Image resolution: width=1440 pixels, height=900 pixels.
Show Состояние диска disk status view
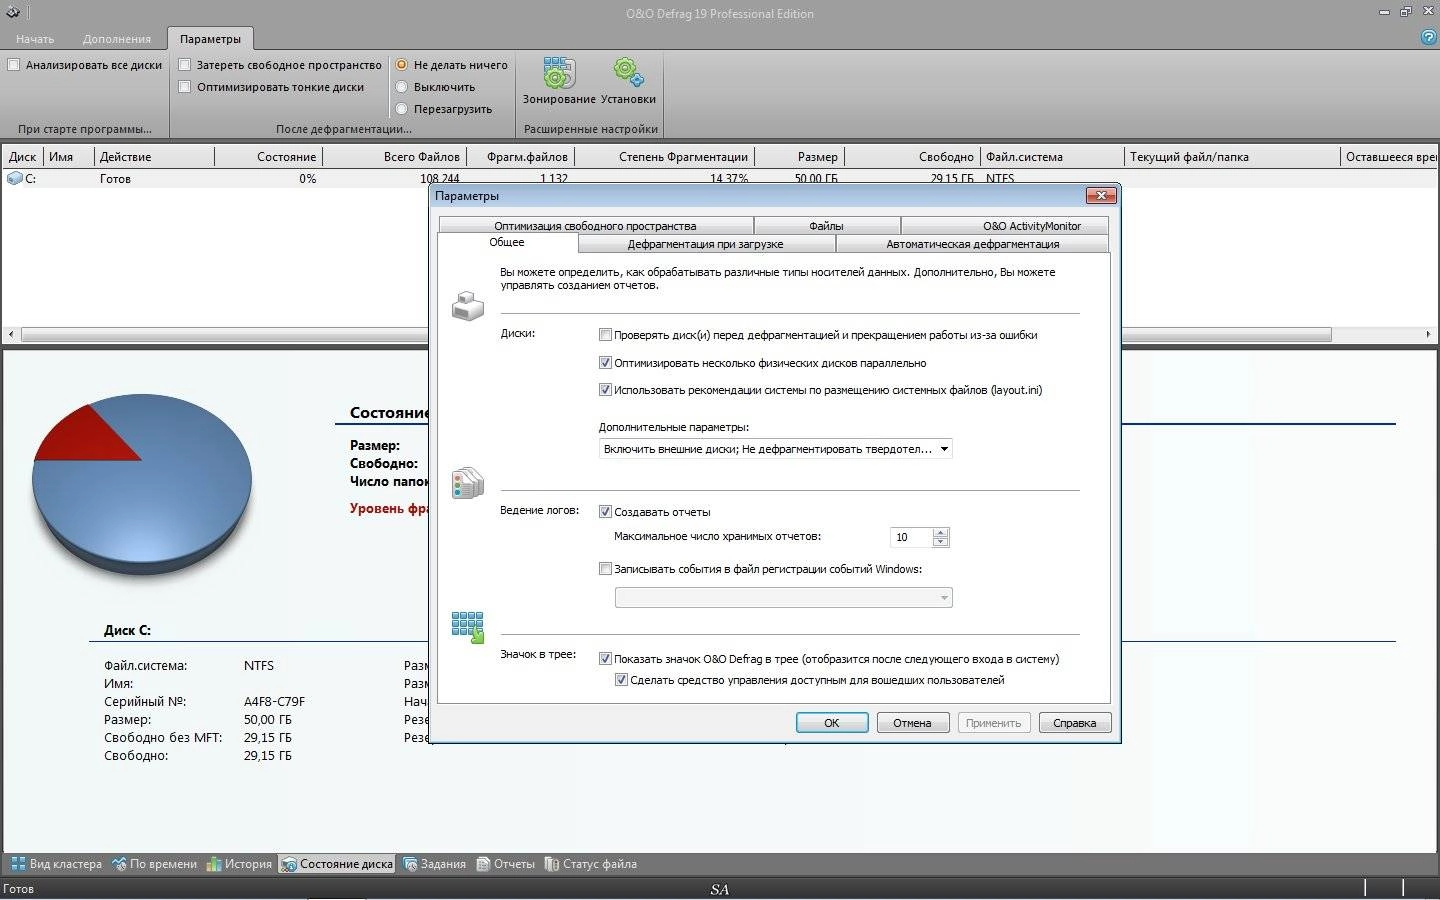point(337,864)
